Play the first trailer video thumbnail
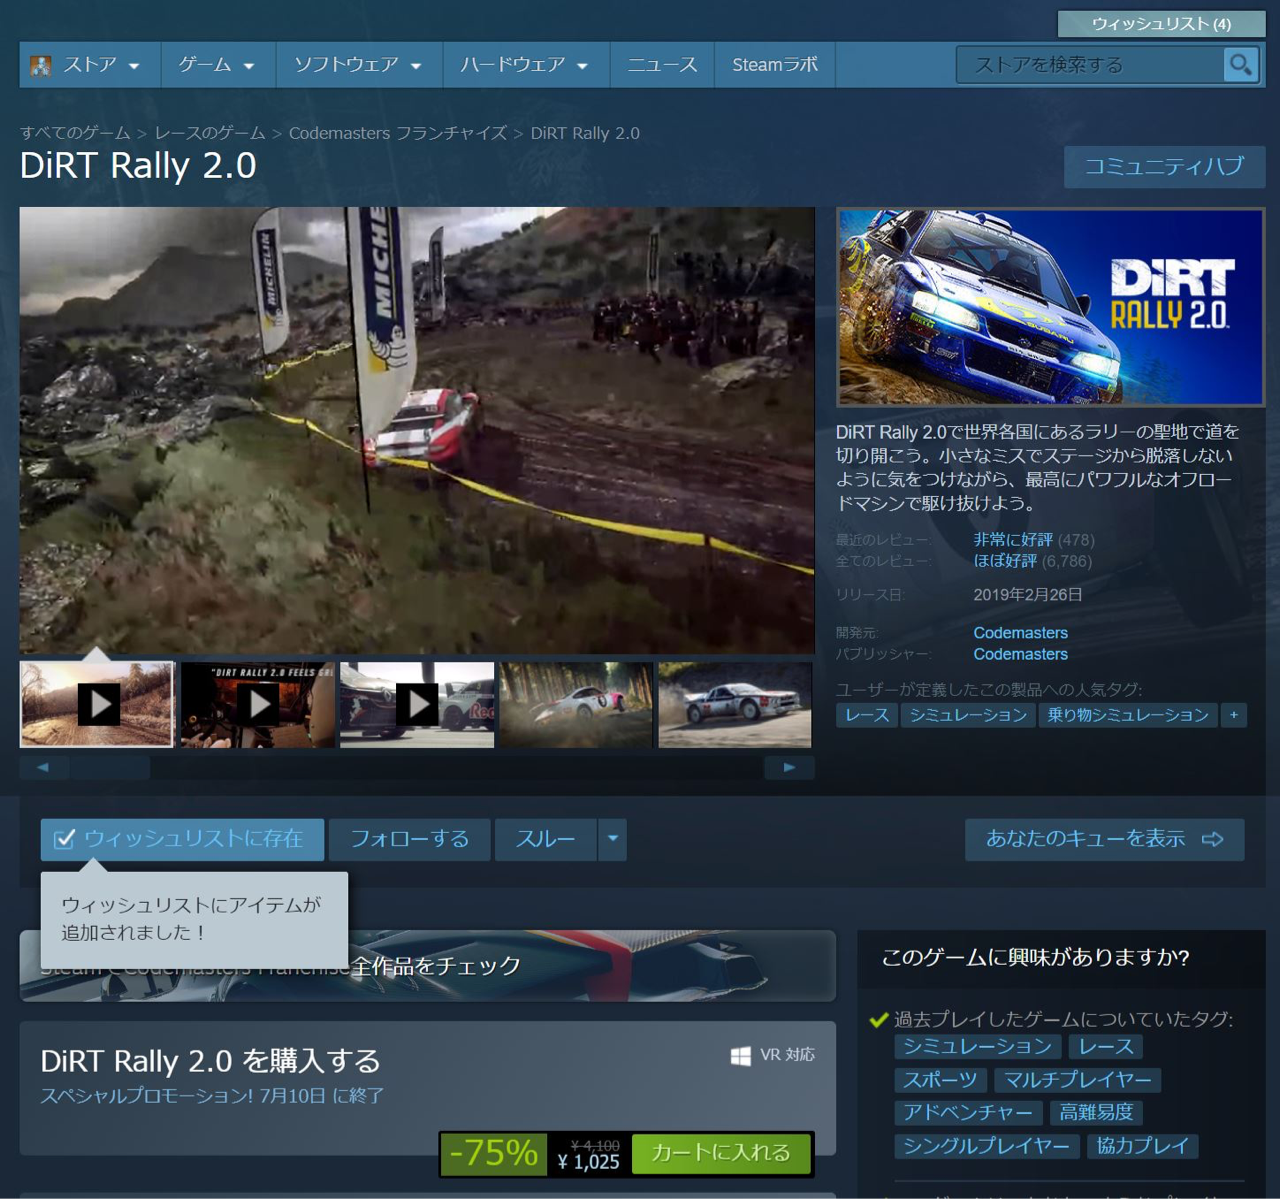Image resolution: width=1280 pixels, height=1199 pixels. pyautogui.click(x=98, y=704)
